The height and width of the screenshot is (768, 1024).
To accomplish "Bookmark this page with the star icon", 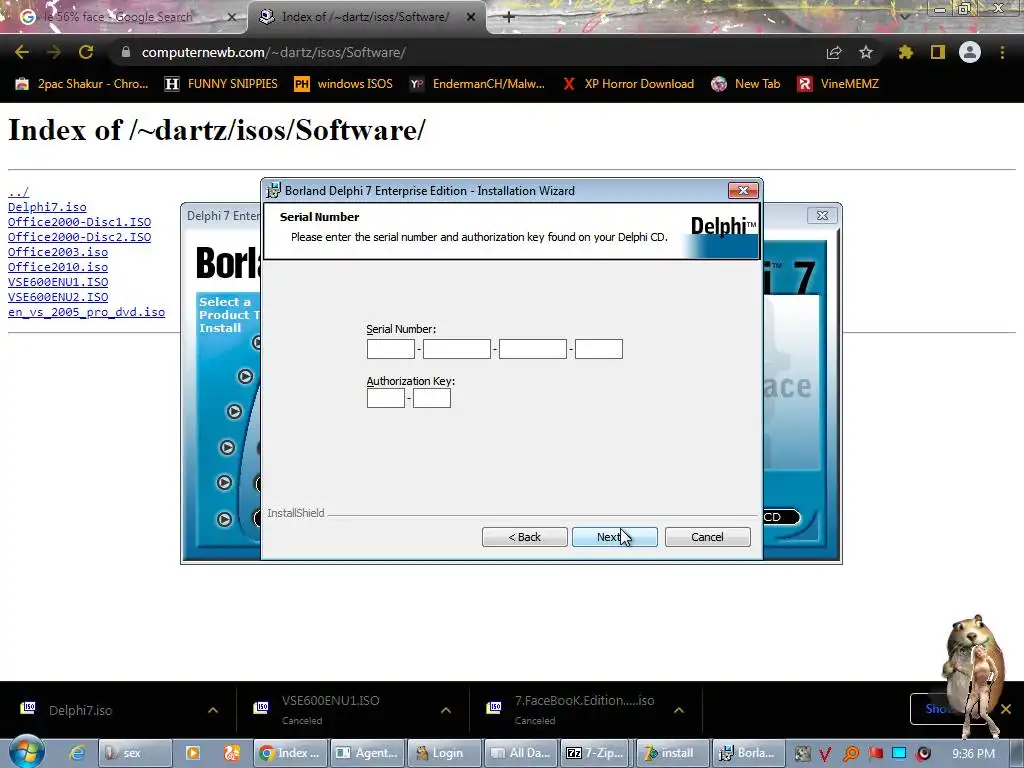I will coord(866,52).
